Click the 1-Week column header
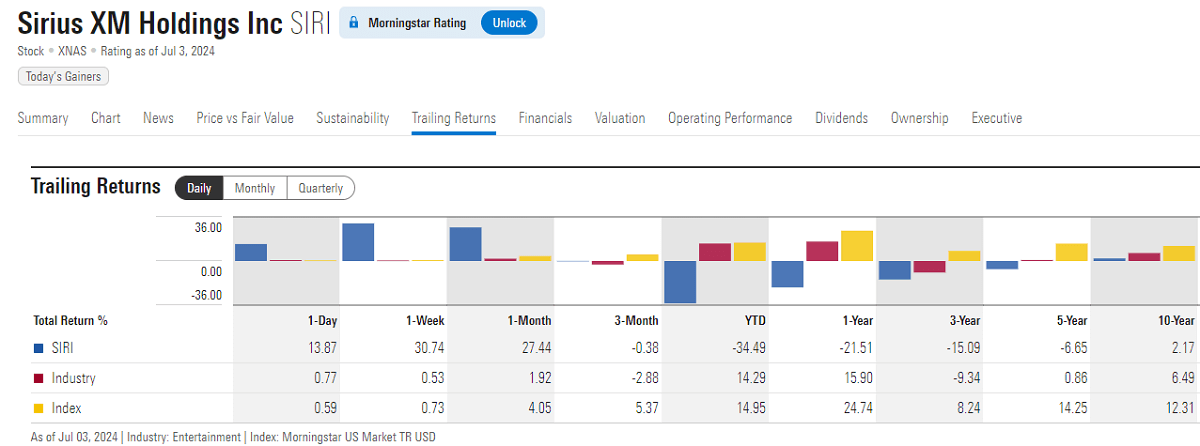This screenshot has width=1200, height=446. pos(425,321)
